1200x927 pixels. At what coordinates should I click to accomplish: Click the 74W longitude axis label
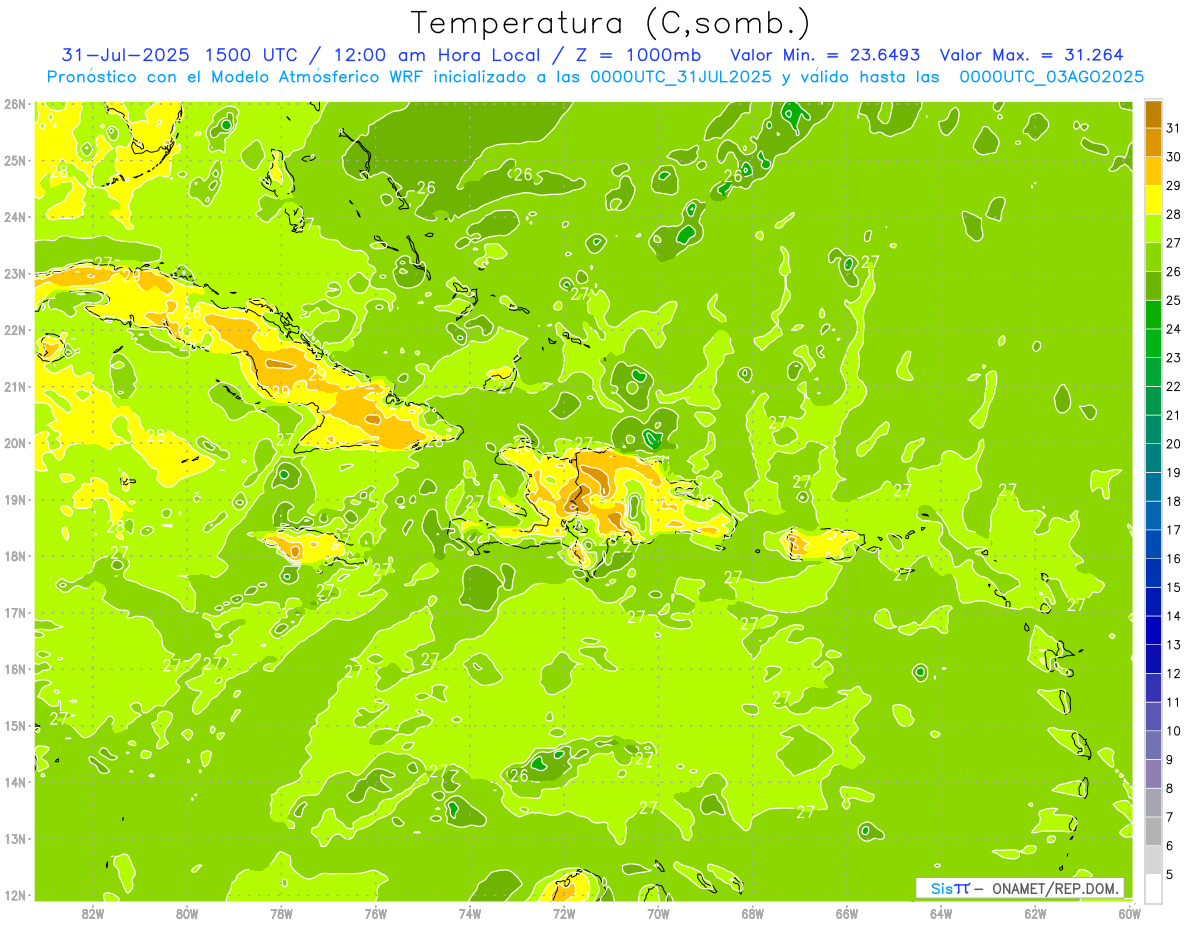[x=470, y=913]
